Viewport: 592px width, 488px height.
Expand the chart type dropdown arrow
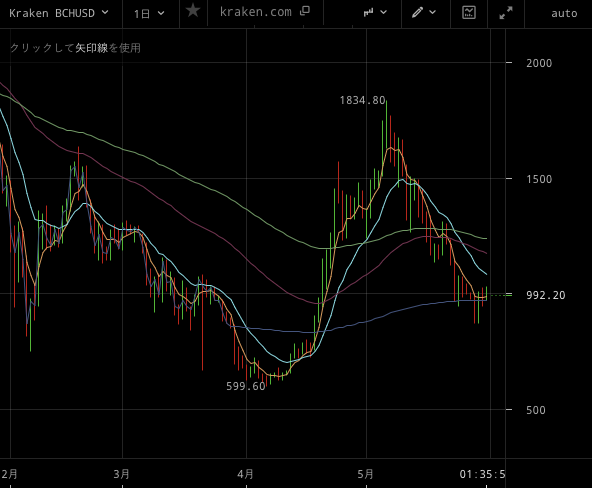(x=384, y=12)
